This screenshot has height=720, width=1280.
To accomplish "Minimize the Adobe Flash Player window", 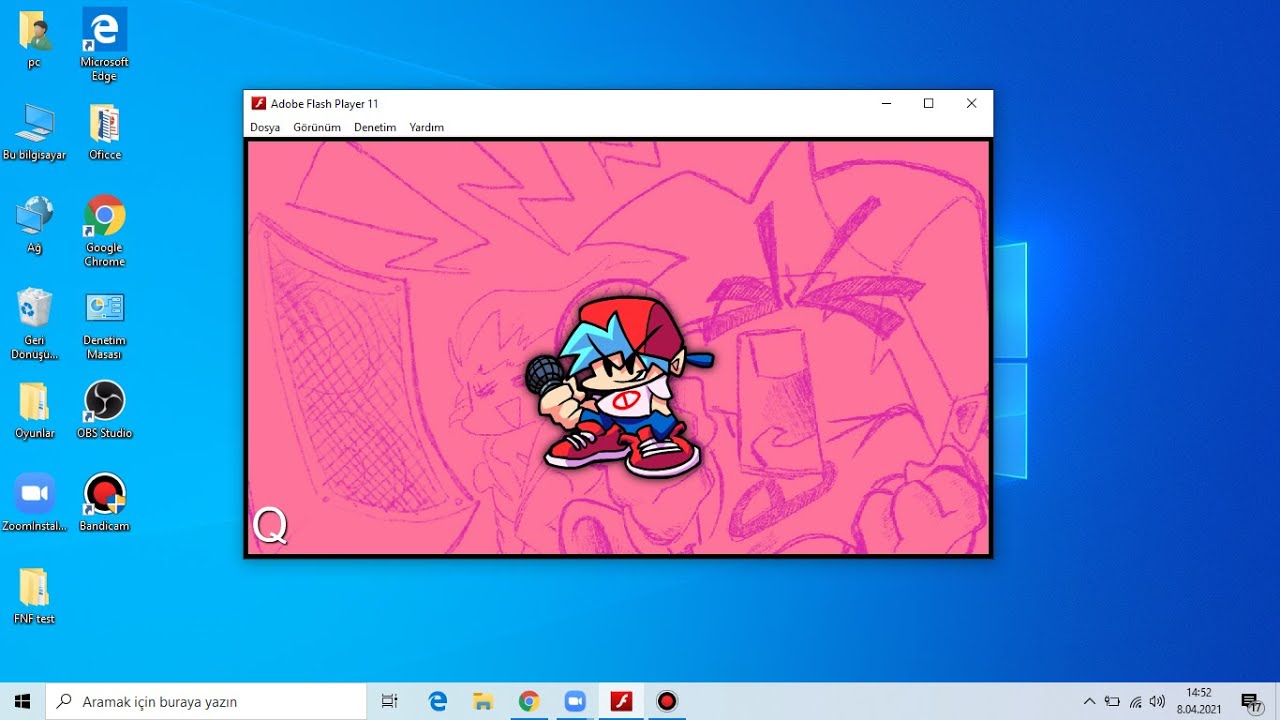I will (x=886, y=103).
